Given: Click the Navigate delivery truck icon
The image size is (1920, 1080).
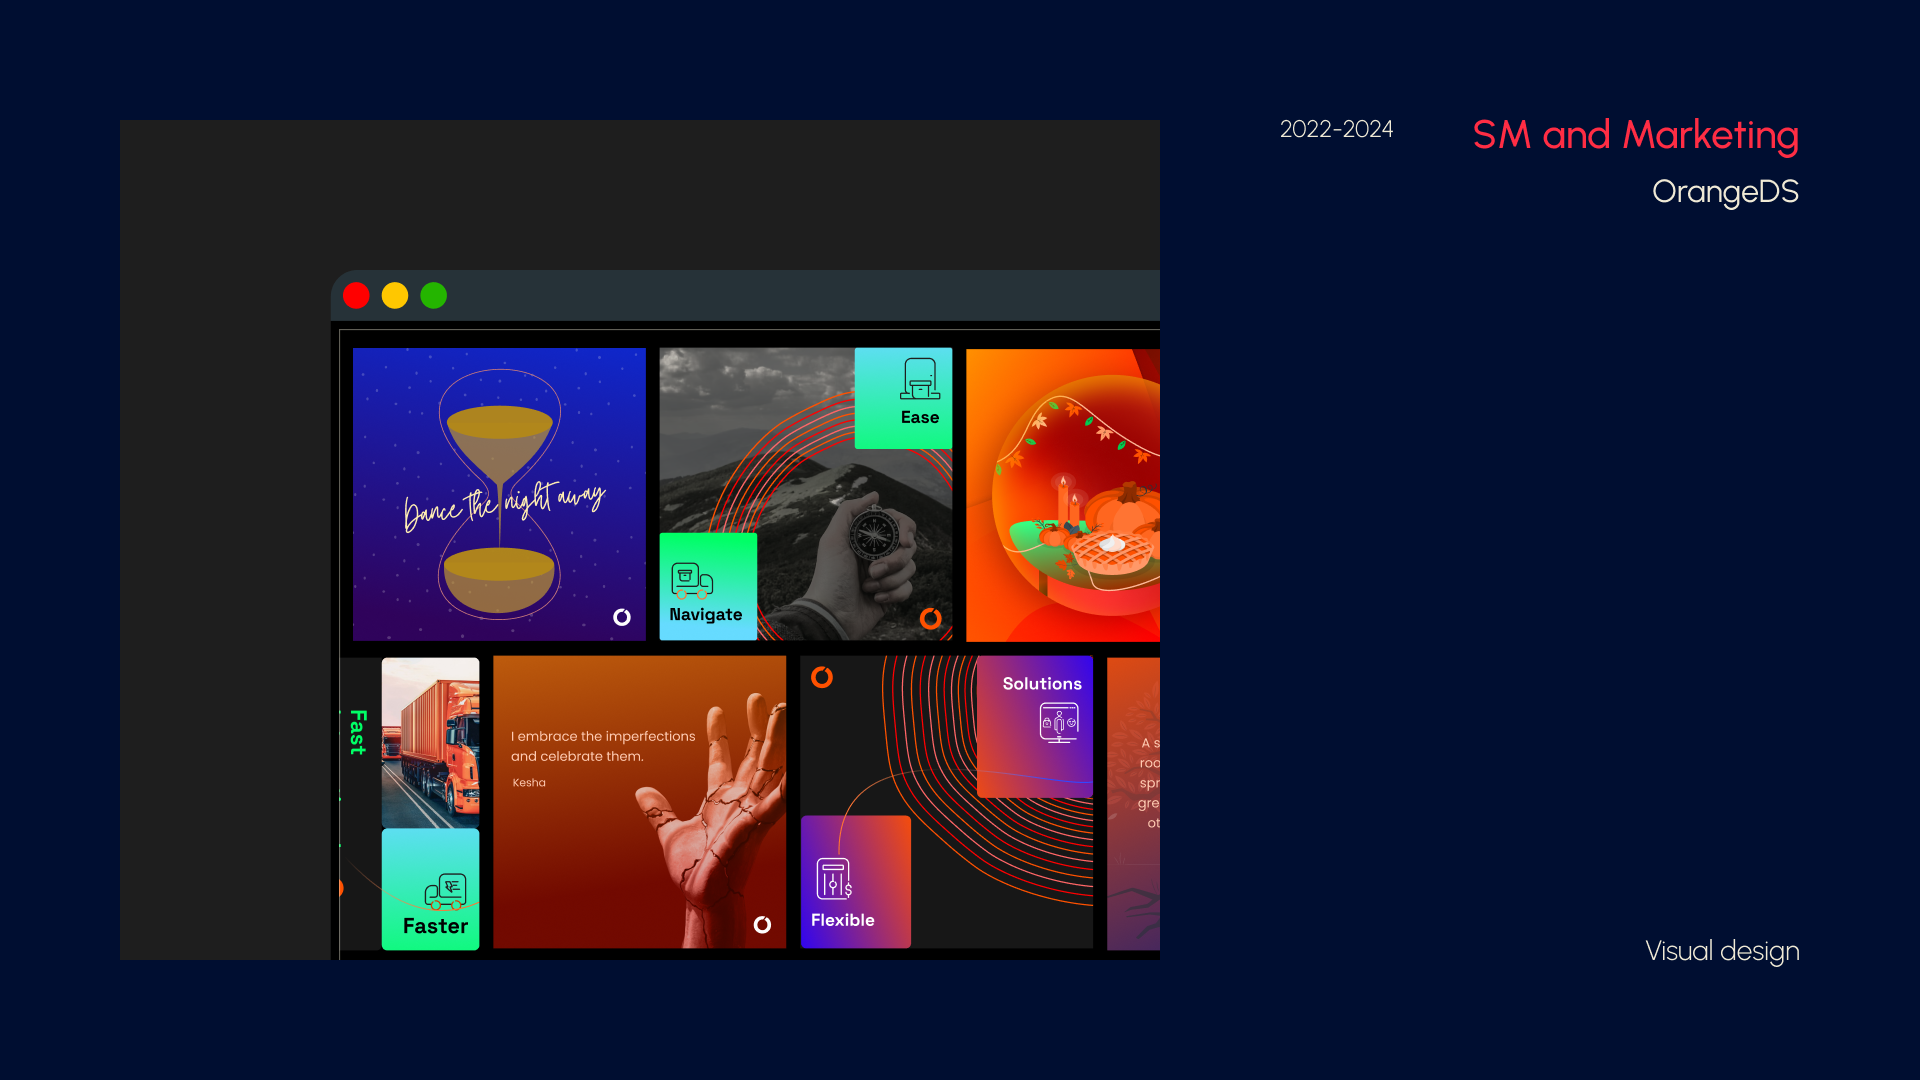Looking at the screenshot, I should coord(692,580).
